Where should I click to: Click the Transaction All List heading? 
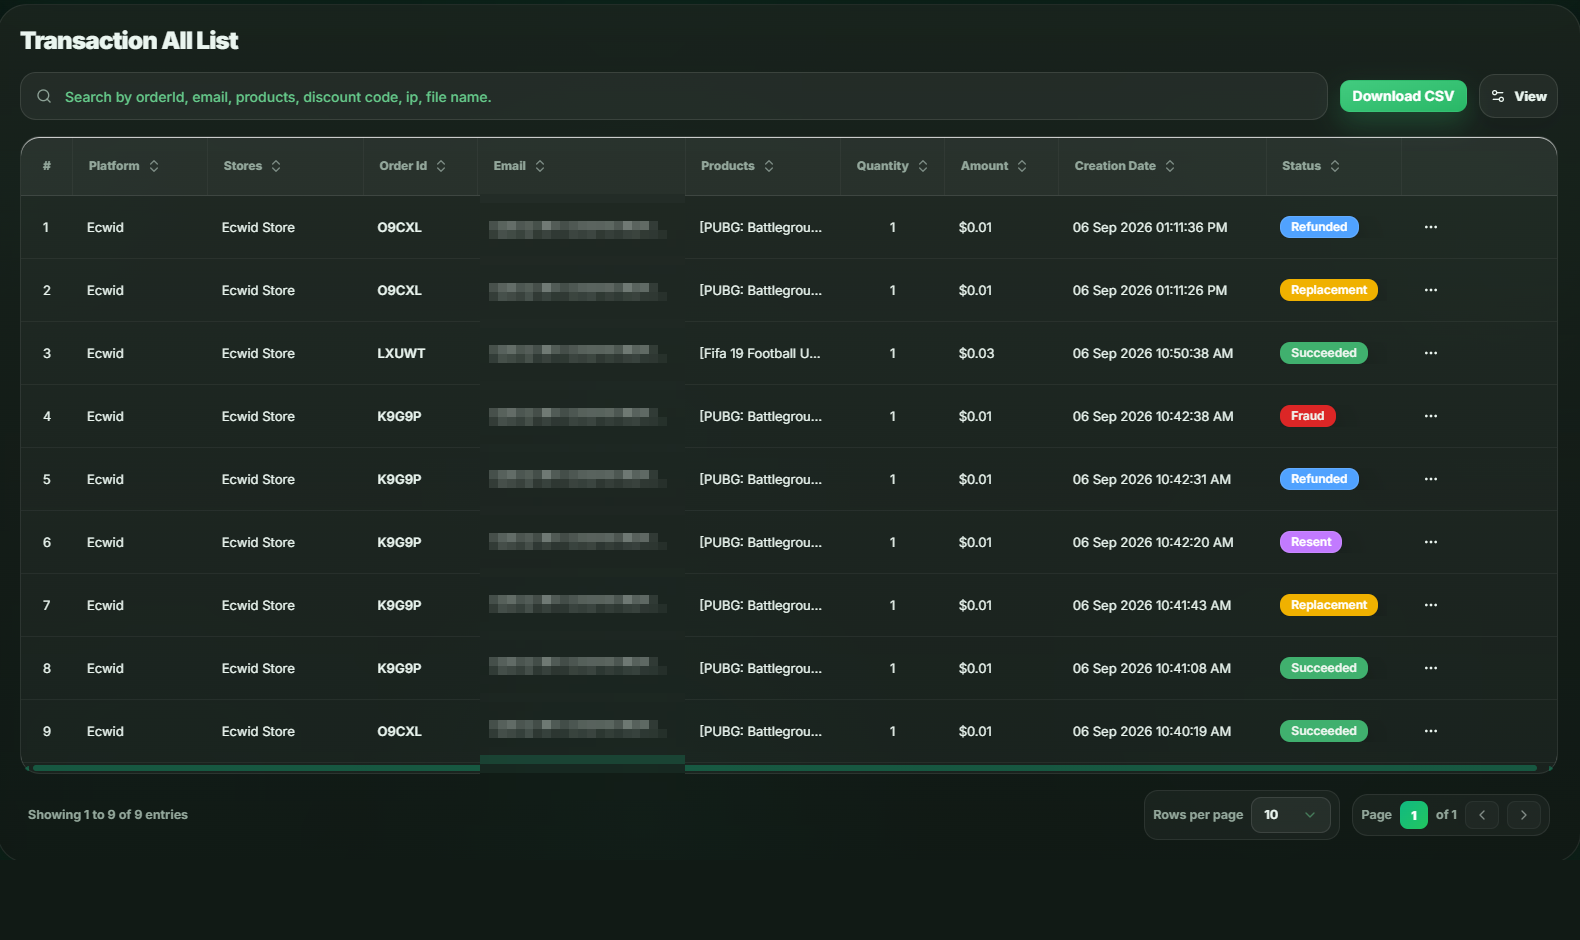click(x=129, y=40)
